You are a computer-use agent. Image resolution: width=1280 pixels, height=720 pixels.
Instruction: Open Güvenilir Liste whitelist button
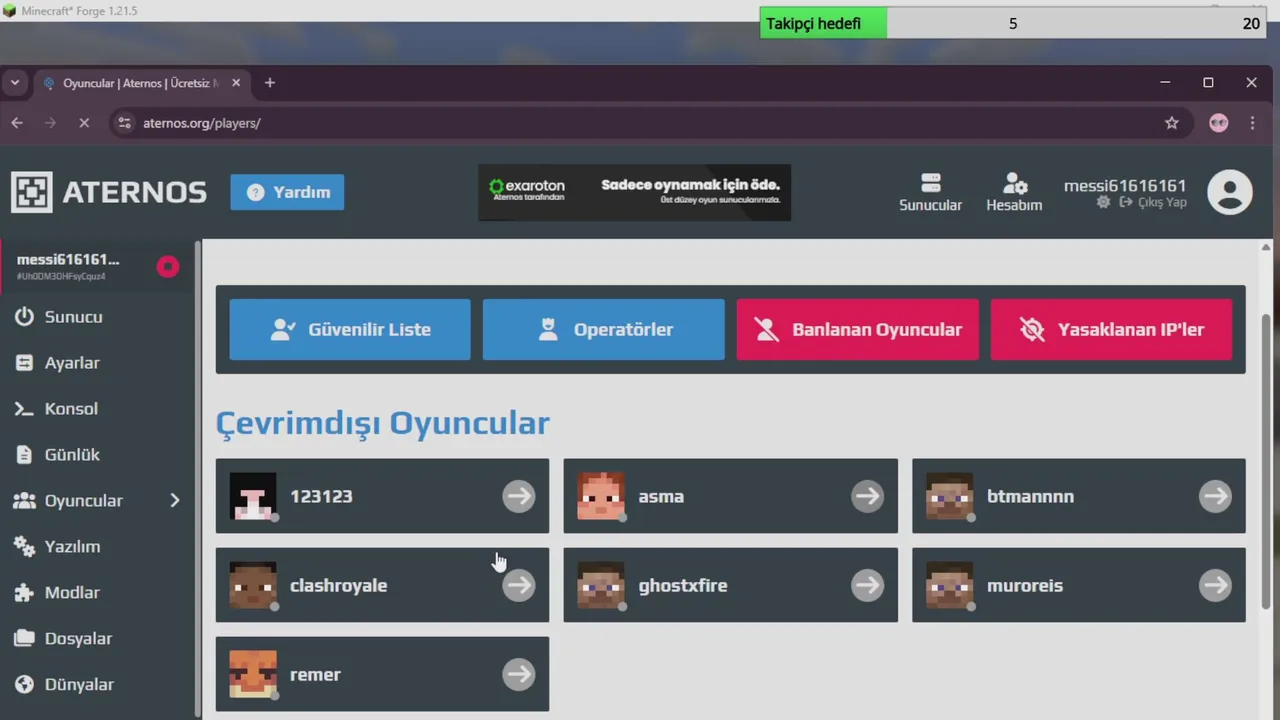pos(350,329)
